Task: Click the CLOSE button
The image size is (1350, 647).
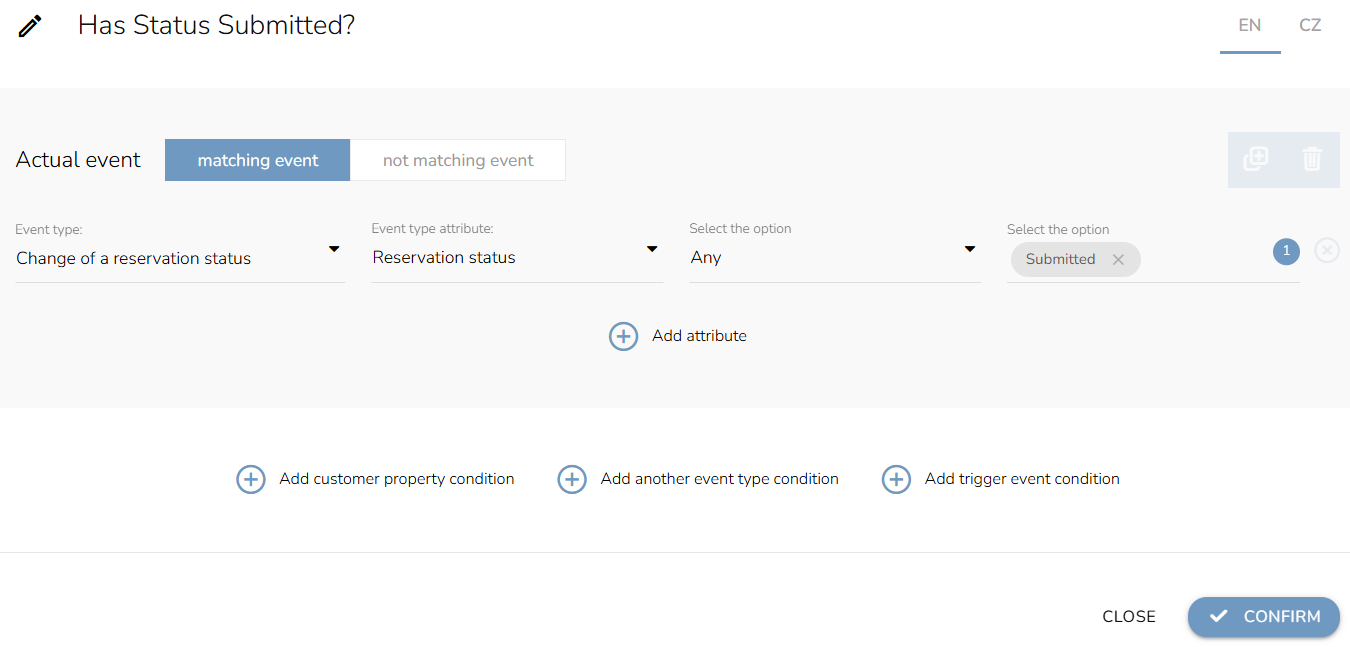Action: pos(1129,617)
